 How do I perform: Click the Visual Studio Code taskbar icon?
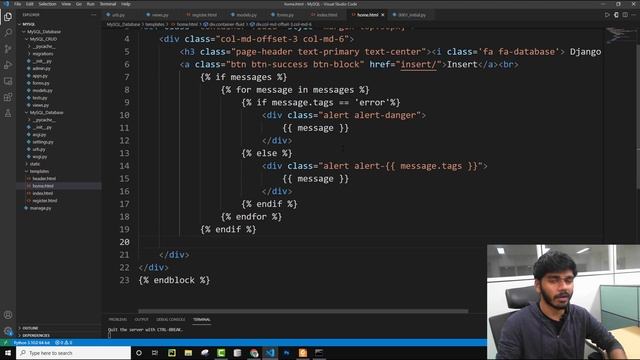pyautogui.click(x=270, y=353)
